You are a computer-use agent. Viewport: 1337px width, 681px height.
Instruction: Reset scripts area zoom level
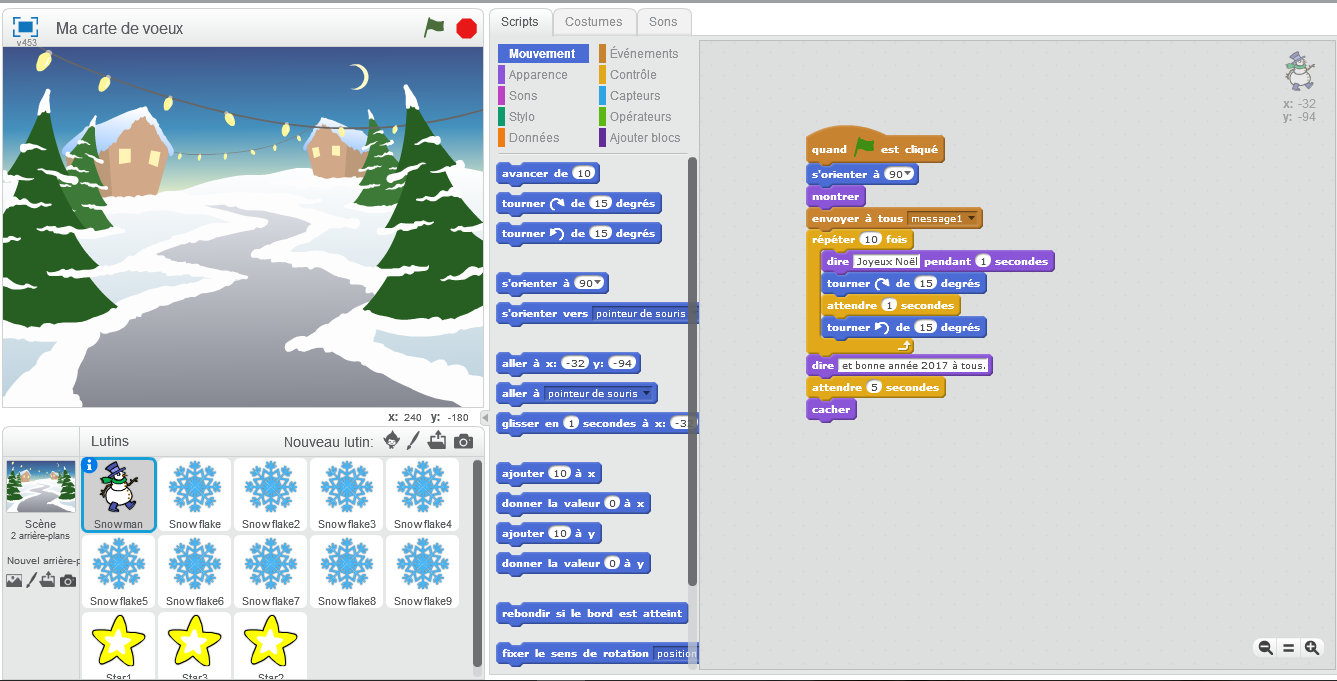pos(1288,648)
